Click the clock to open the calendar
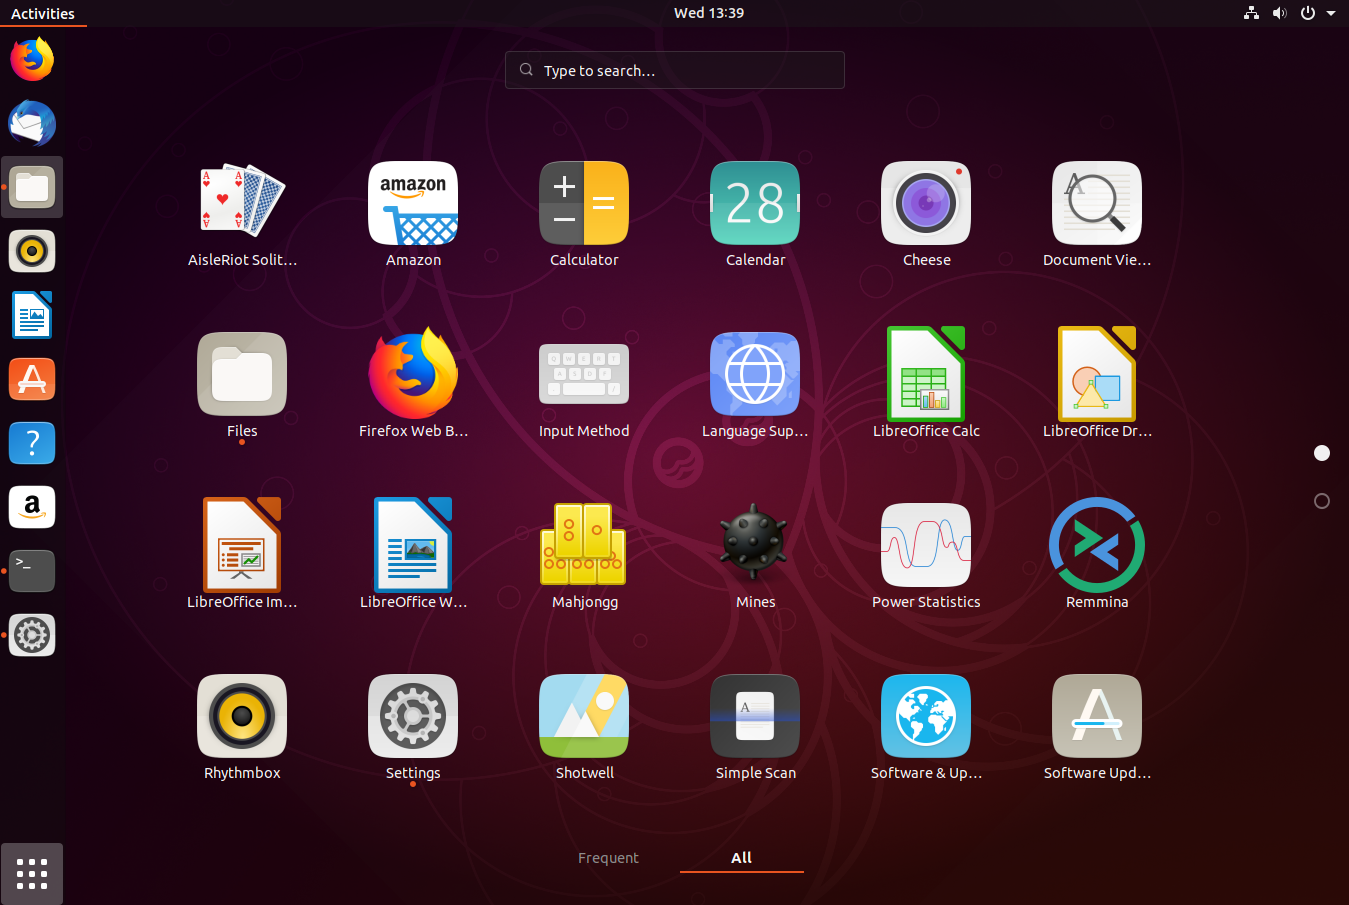Viewport: 1349px width, 905px height. pyautogui.click(x=708, y=13)
